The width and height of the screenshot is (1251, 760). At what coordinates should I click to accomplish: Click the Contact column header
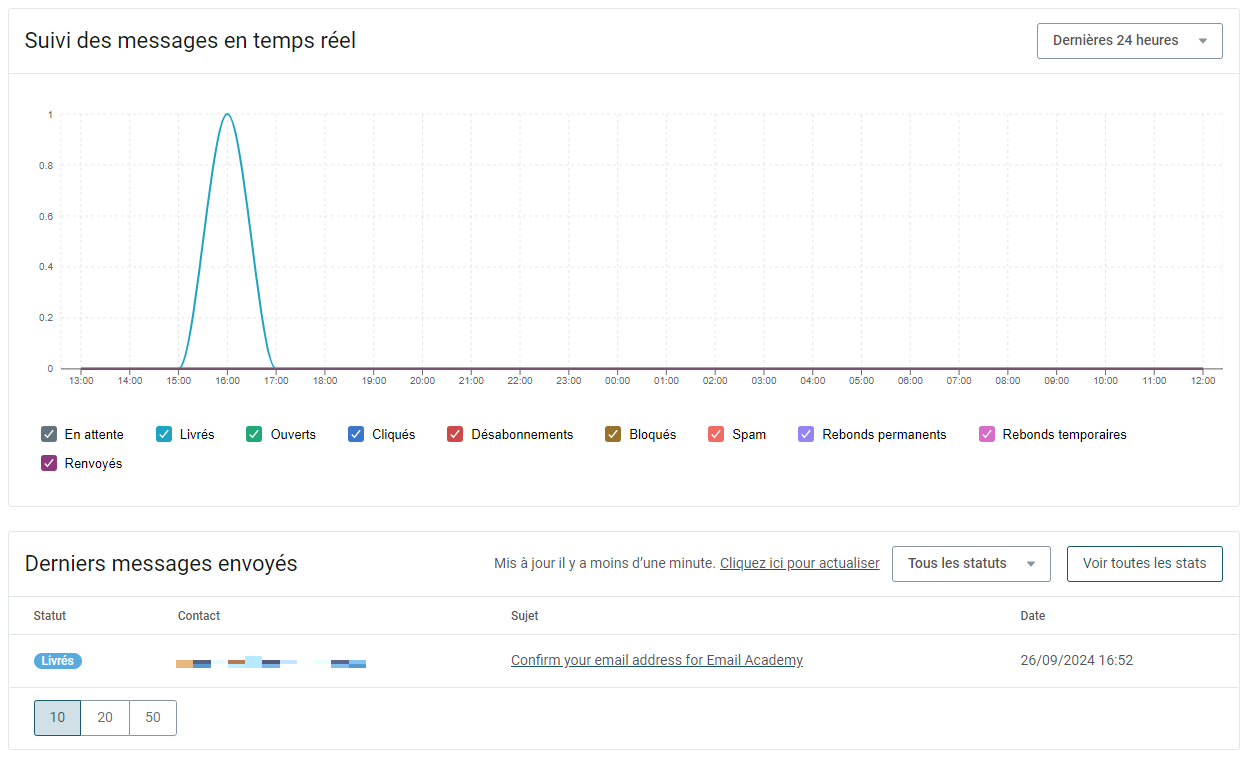pos(199,616)
